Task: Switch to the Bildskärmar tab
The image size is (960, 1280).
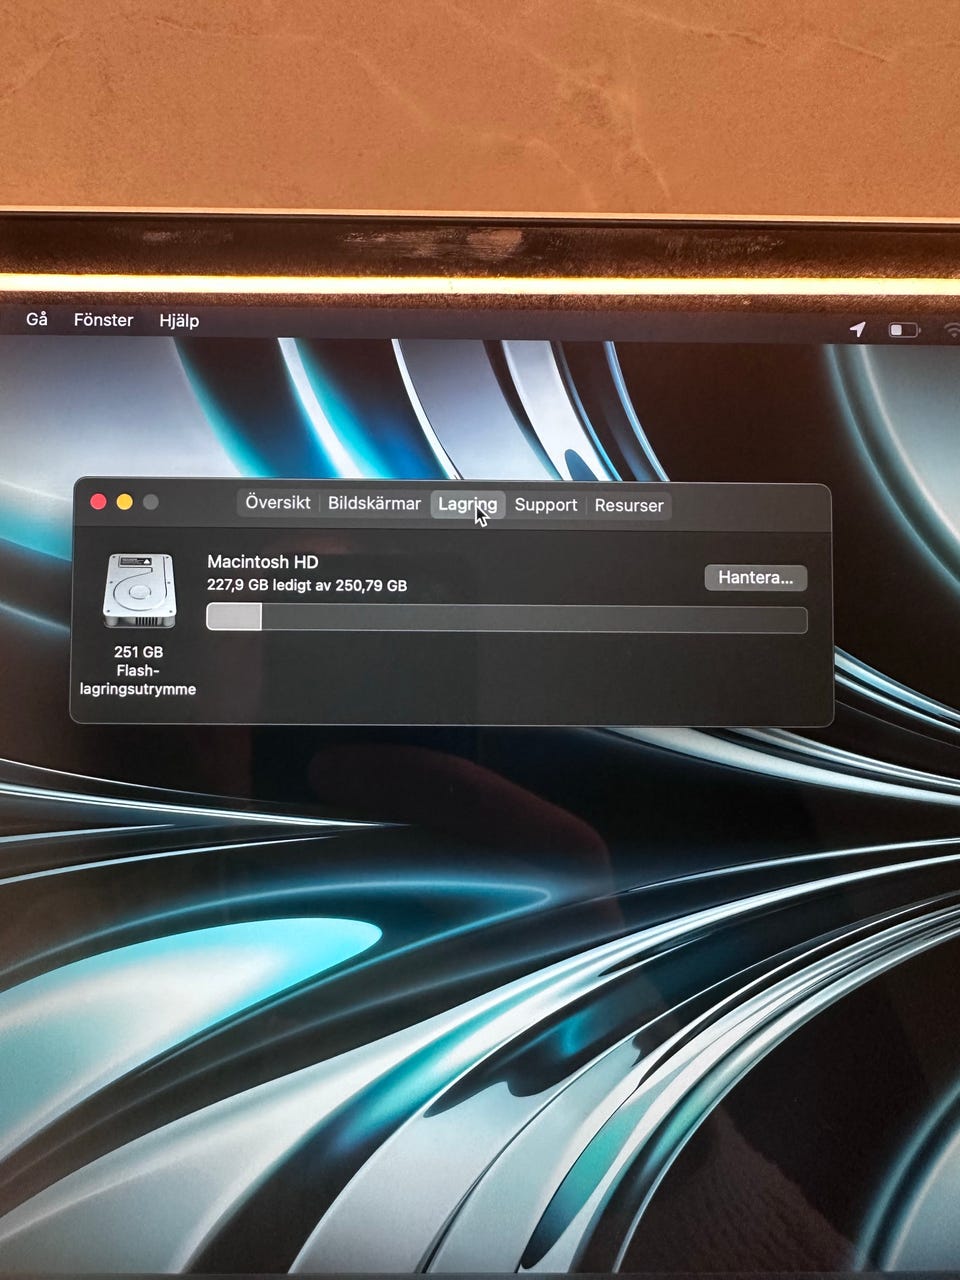Action: coord(374,504)
